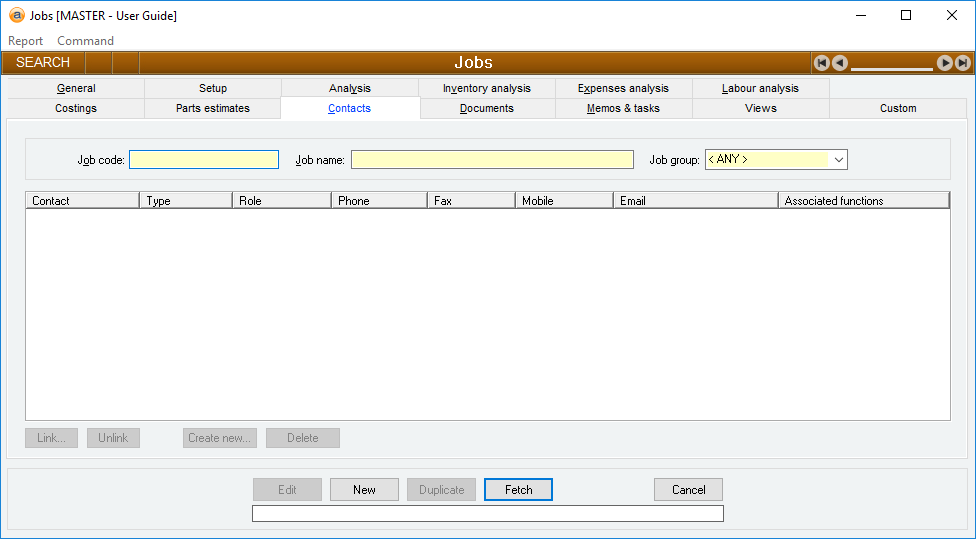Click the app logo in title bar
This screenshot has width=976, height=539.
[16, 16]
